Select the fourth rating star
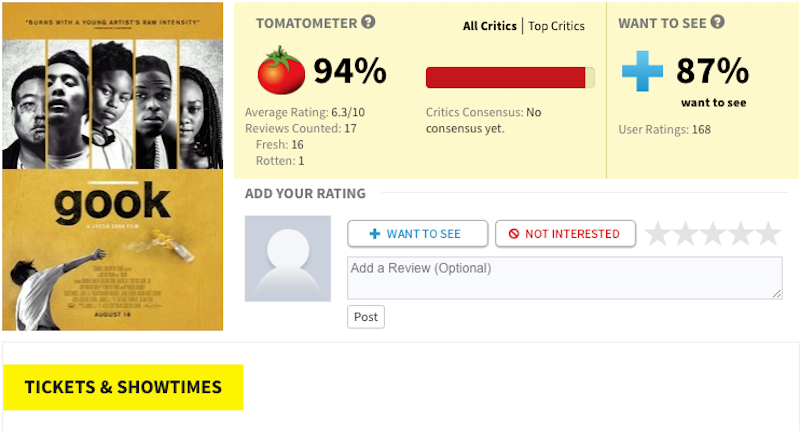 point(740,234)
